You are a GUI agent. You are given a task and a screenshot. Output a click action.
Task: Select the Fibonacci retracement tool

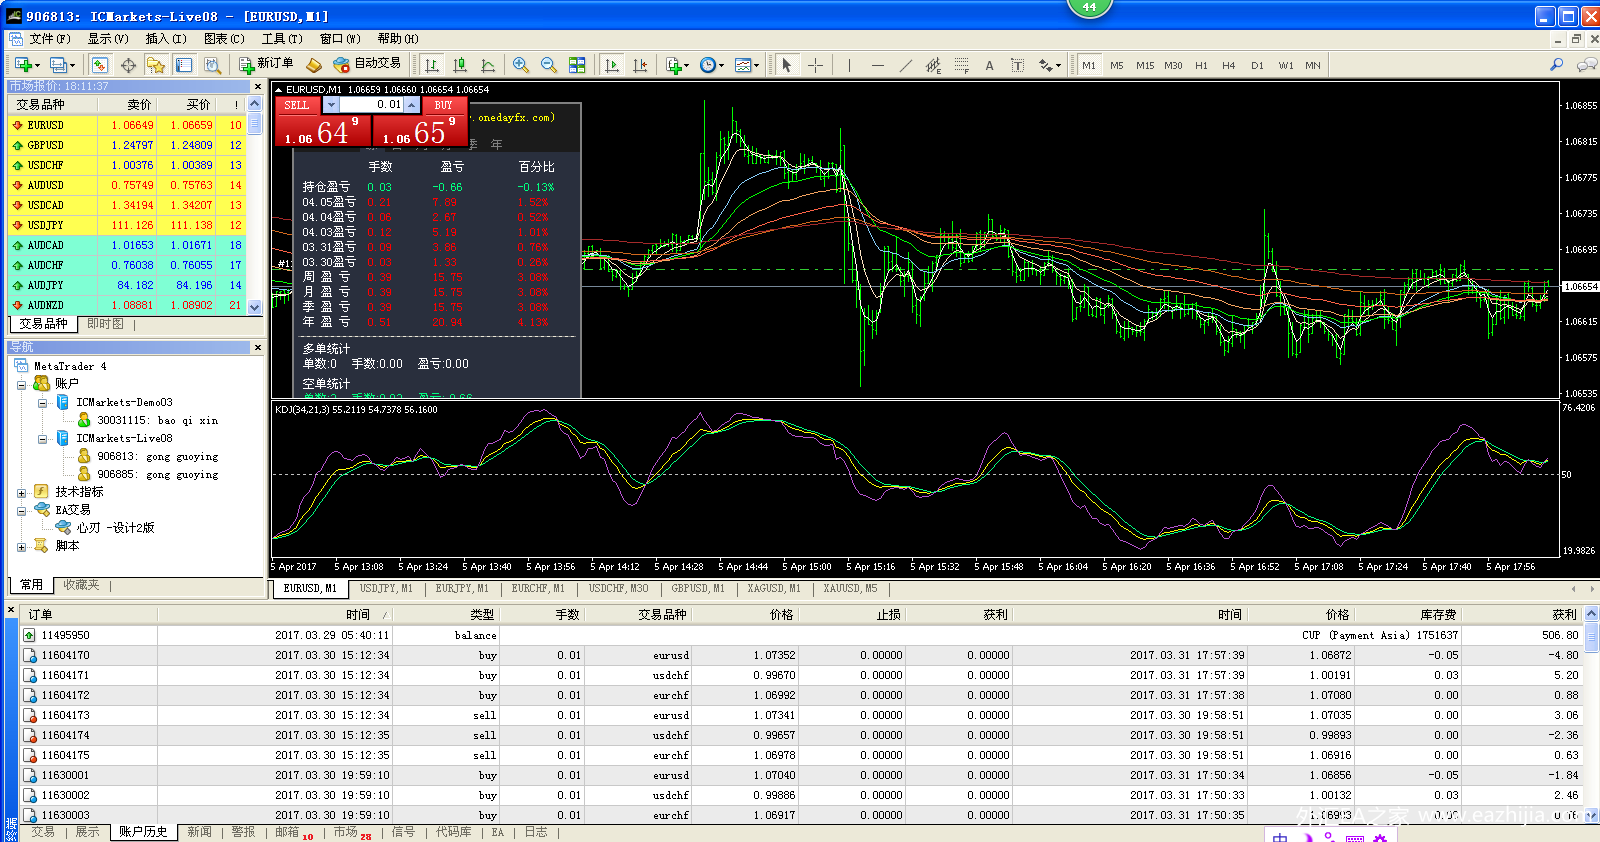click(961, 65)
